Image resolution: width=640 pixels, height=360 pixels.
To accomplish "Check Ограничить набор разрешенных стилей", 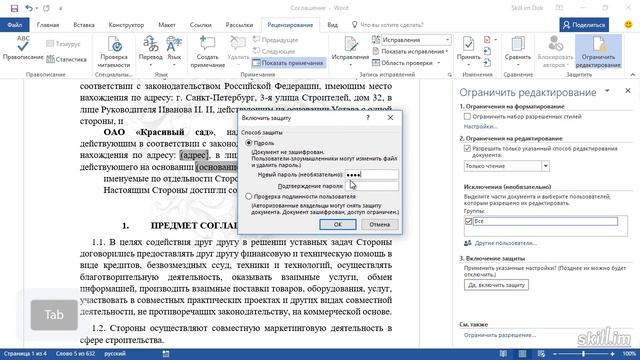I will click(467, 117).
